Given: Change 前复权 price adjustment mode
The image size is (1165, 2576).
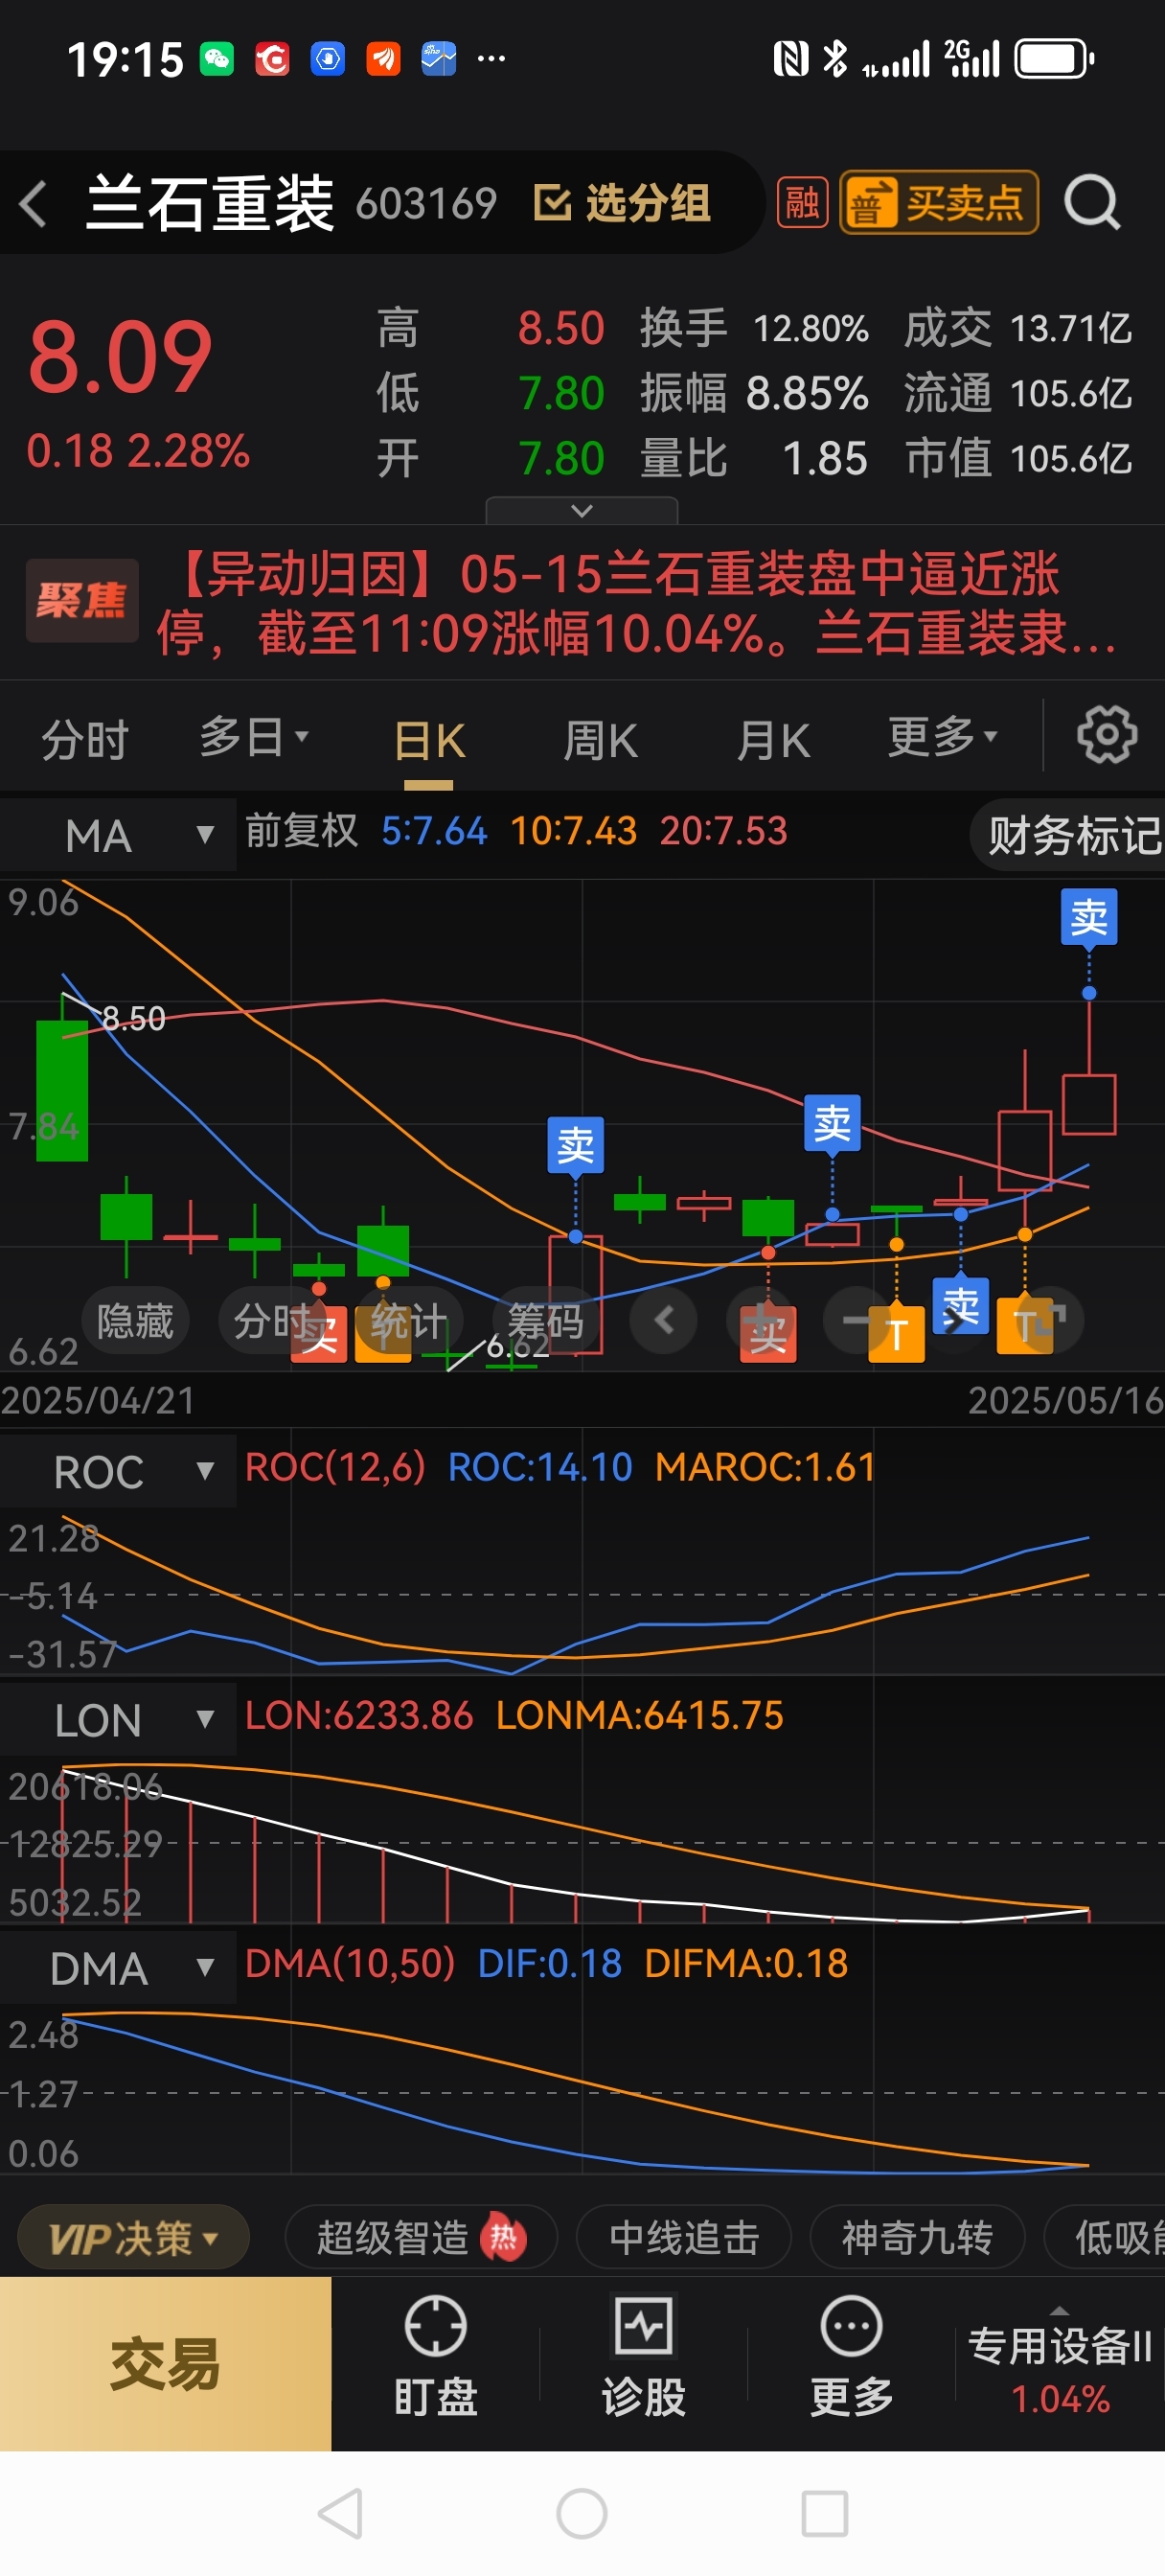Looking at the screenshot, I should point(302,832).
